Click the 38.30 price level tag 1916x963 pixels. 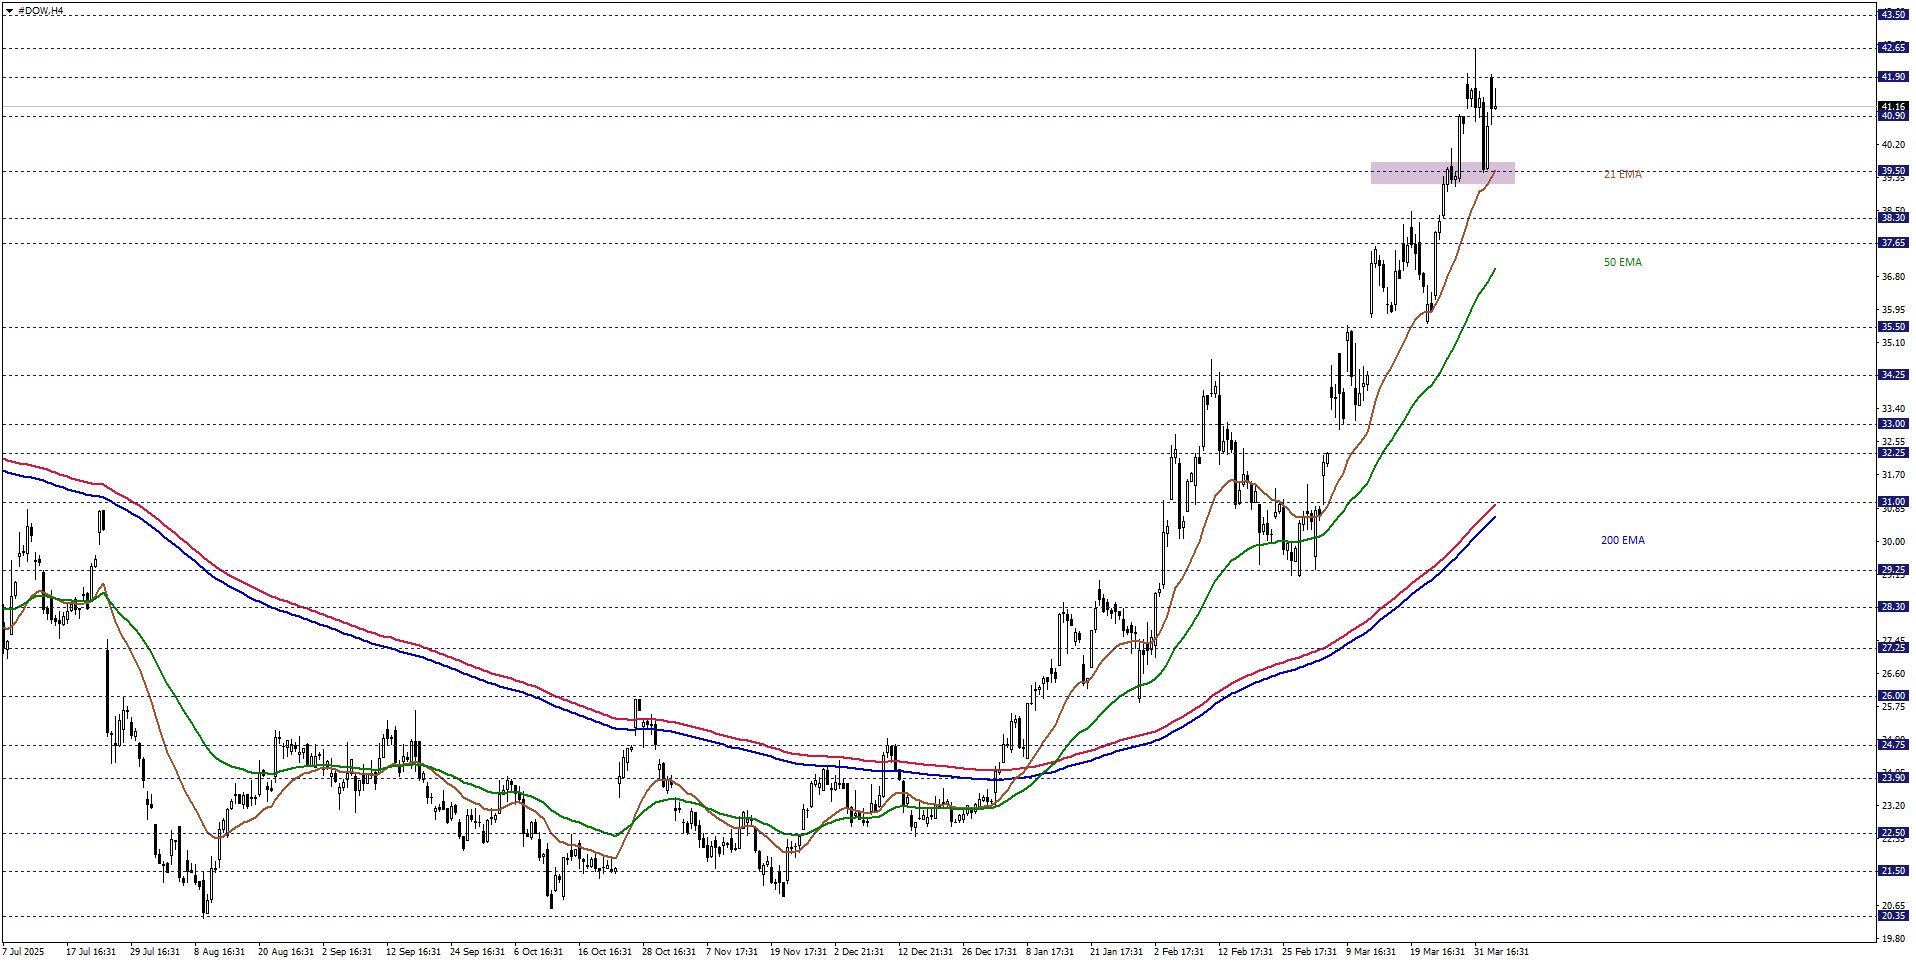(x=1893, y=218)
